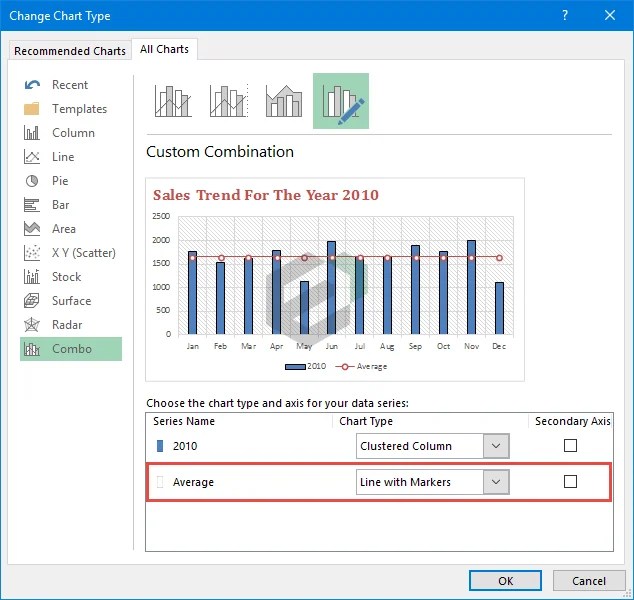Viewport: 634px width, 600px height.
Task: Click the 2010 series name
Action: pos(185,446)
